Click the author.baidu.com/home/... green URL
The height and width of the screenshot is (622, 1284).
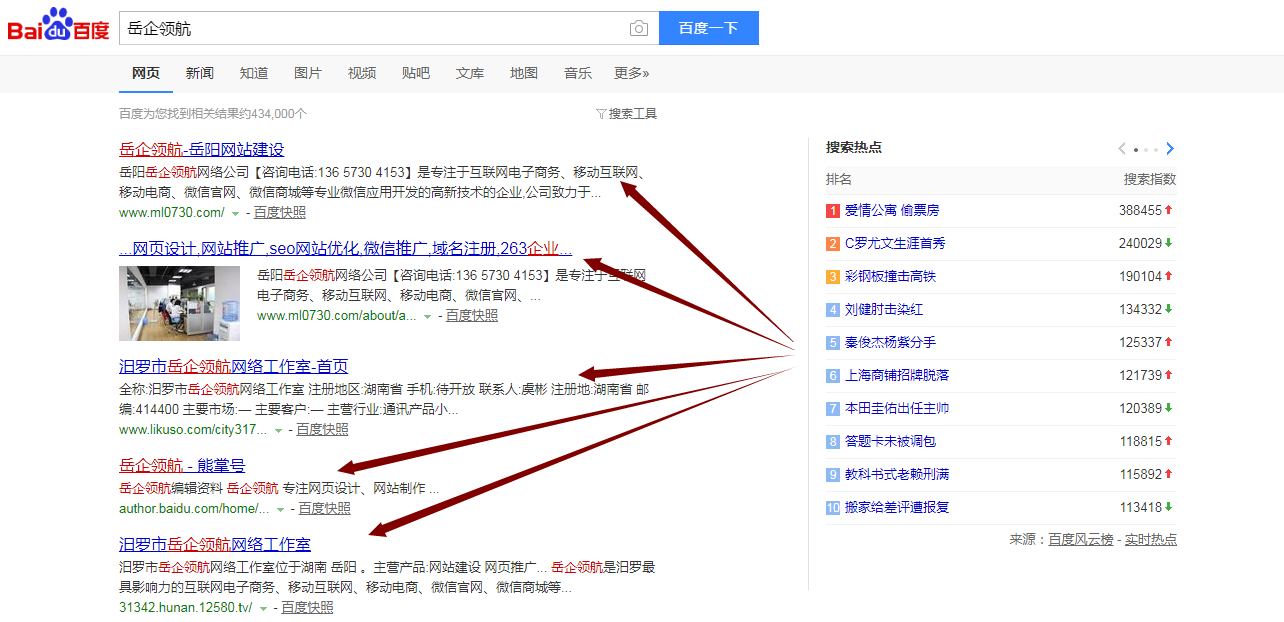coord(194,509)
